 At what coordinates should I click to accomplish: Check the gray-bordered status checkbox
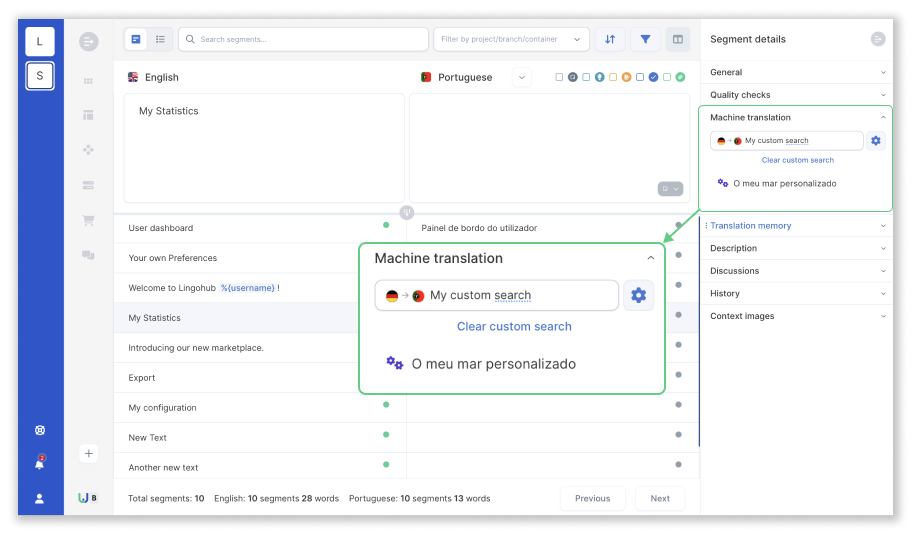click(559, 77)
